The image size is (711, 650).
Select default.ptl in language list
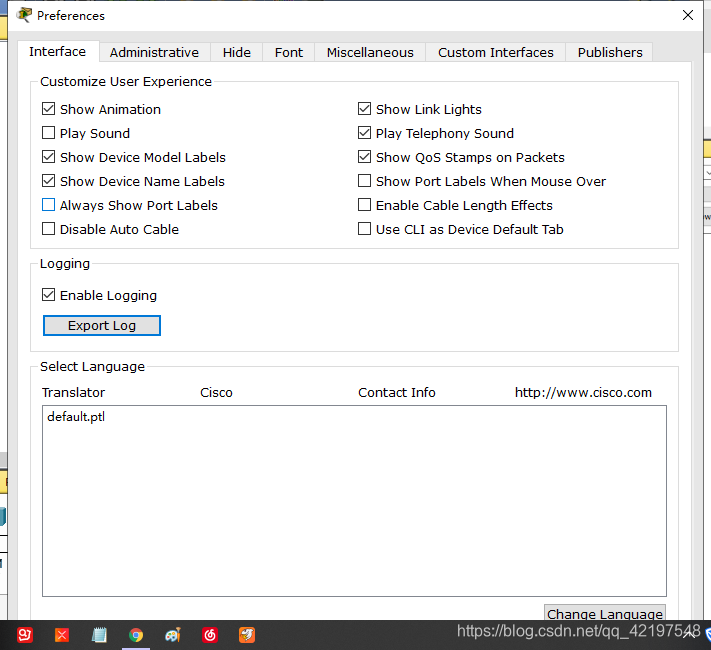point(354,417)
